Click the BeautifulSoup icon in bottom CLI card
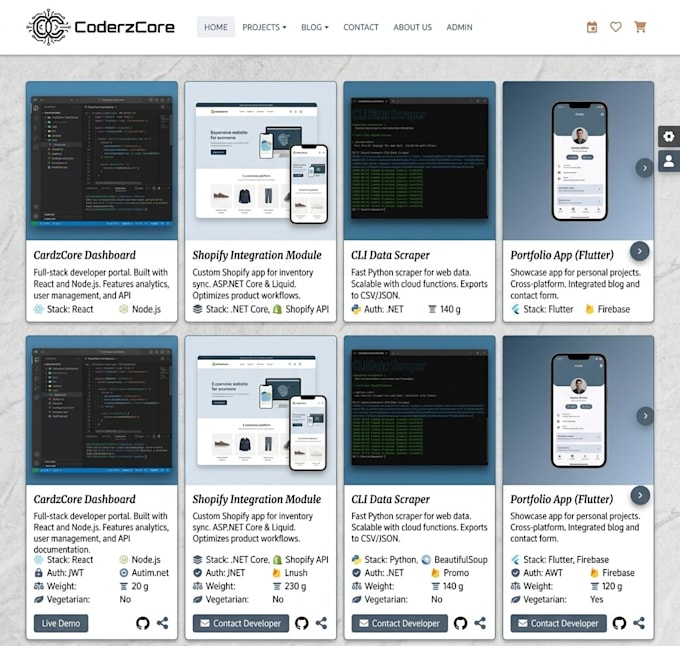This screenshot has height=646, width=680. (426, 560)
